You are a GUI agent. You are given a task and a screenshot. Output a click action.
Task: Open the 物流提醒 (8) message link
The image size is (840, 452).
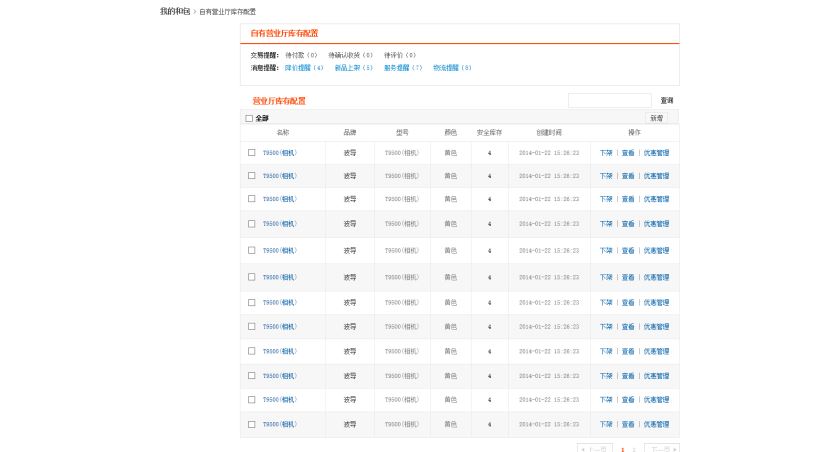[452, 68]
